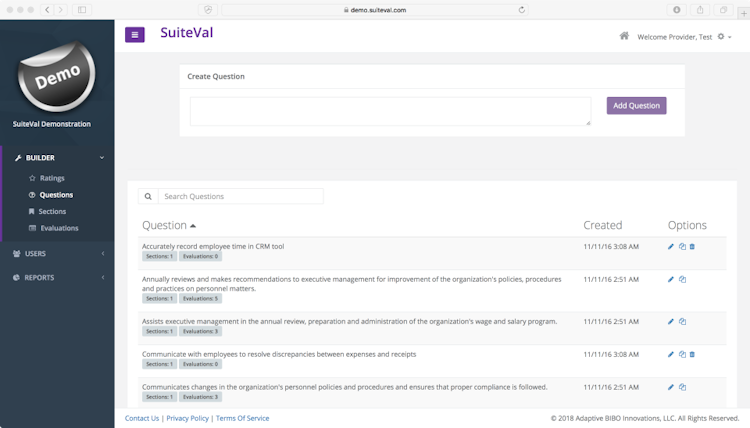Click the browser share button
This screenshot has height=428, width=750.
pos(700,10)
